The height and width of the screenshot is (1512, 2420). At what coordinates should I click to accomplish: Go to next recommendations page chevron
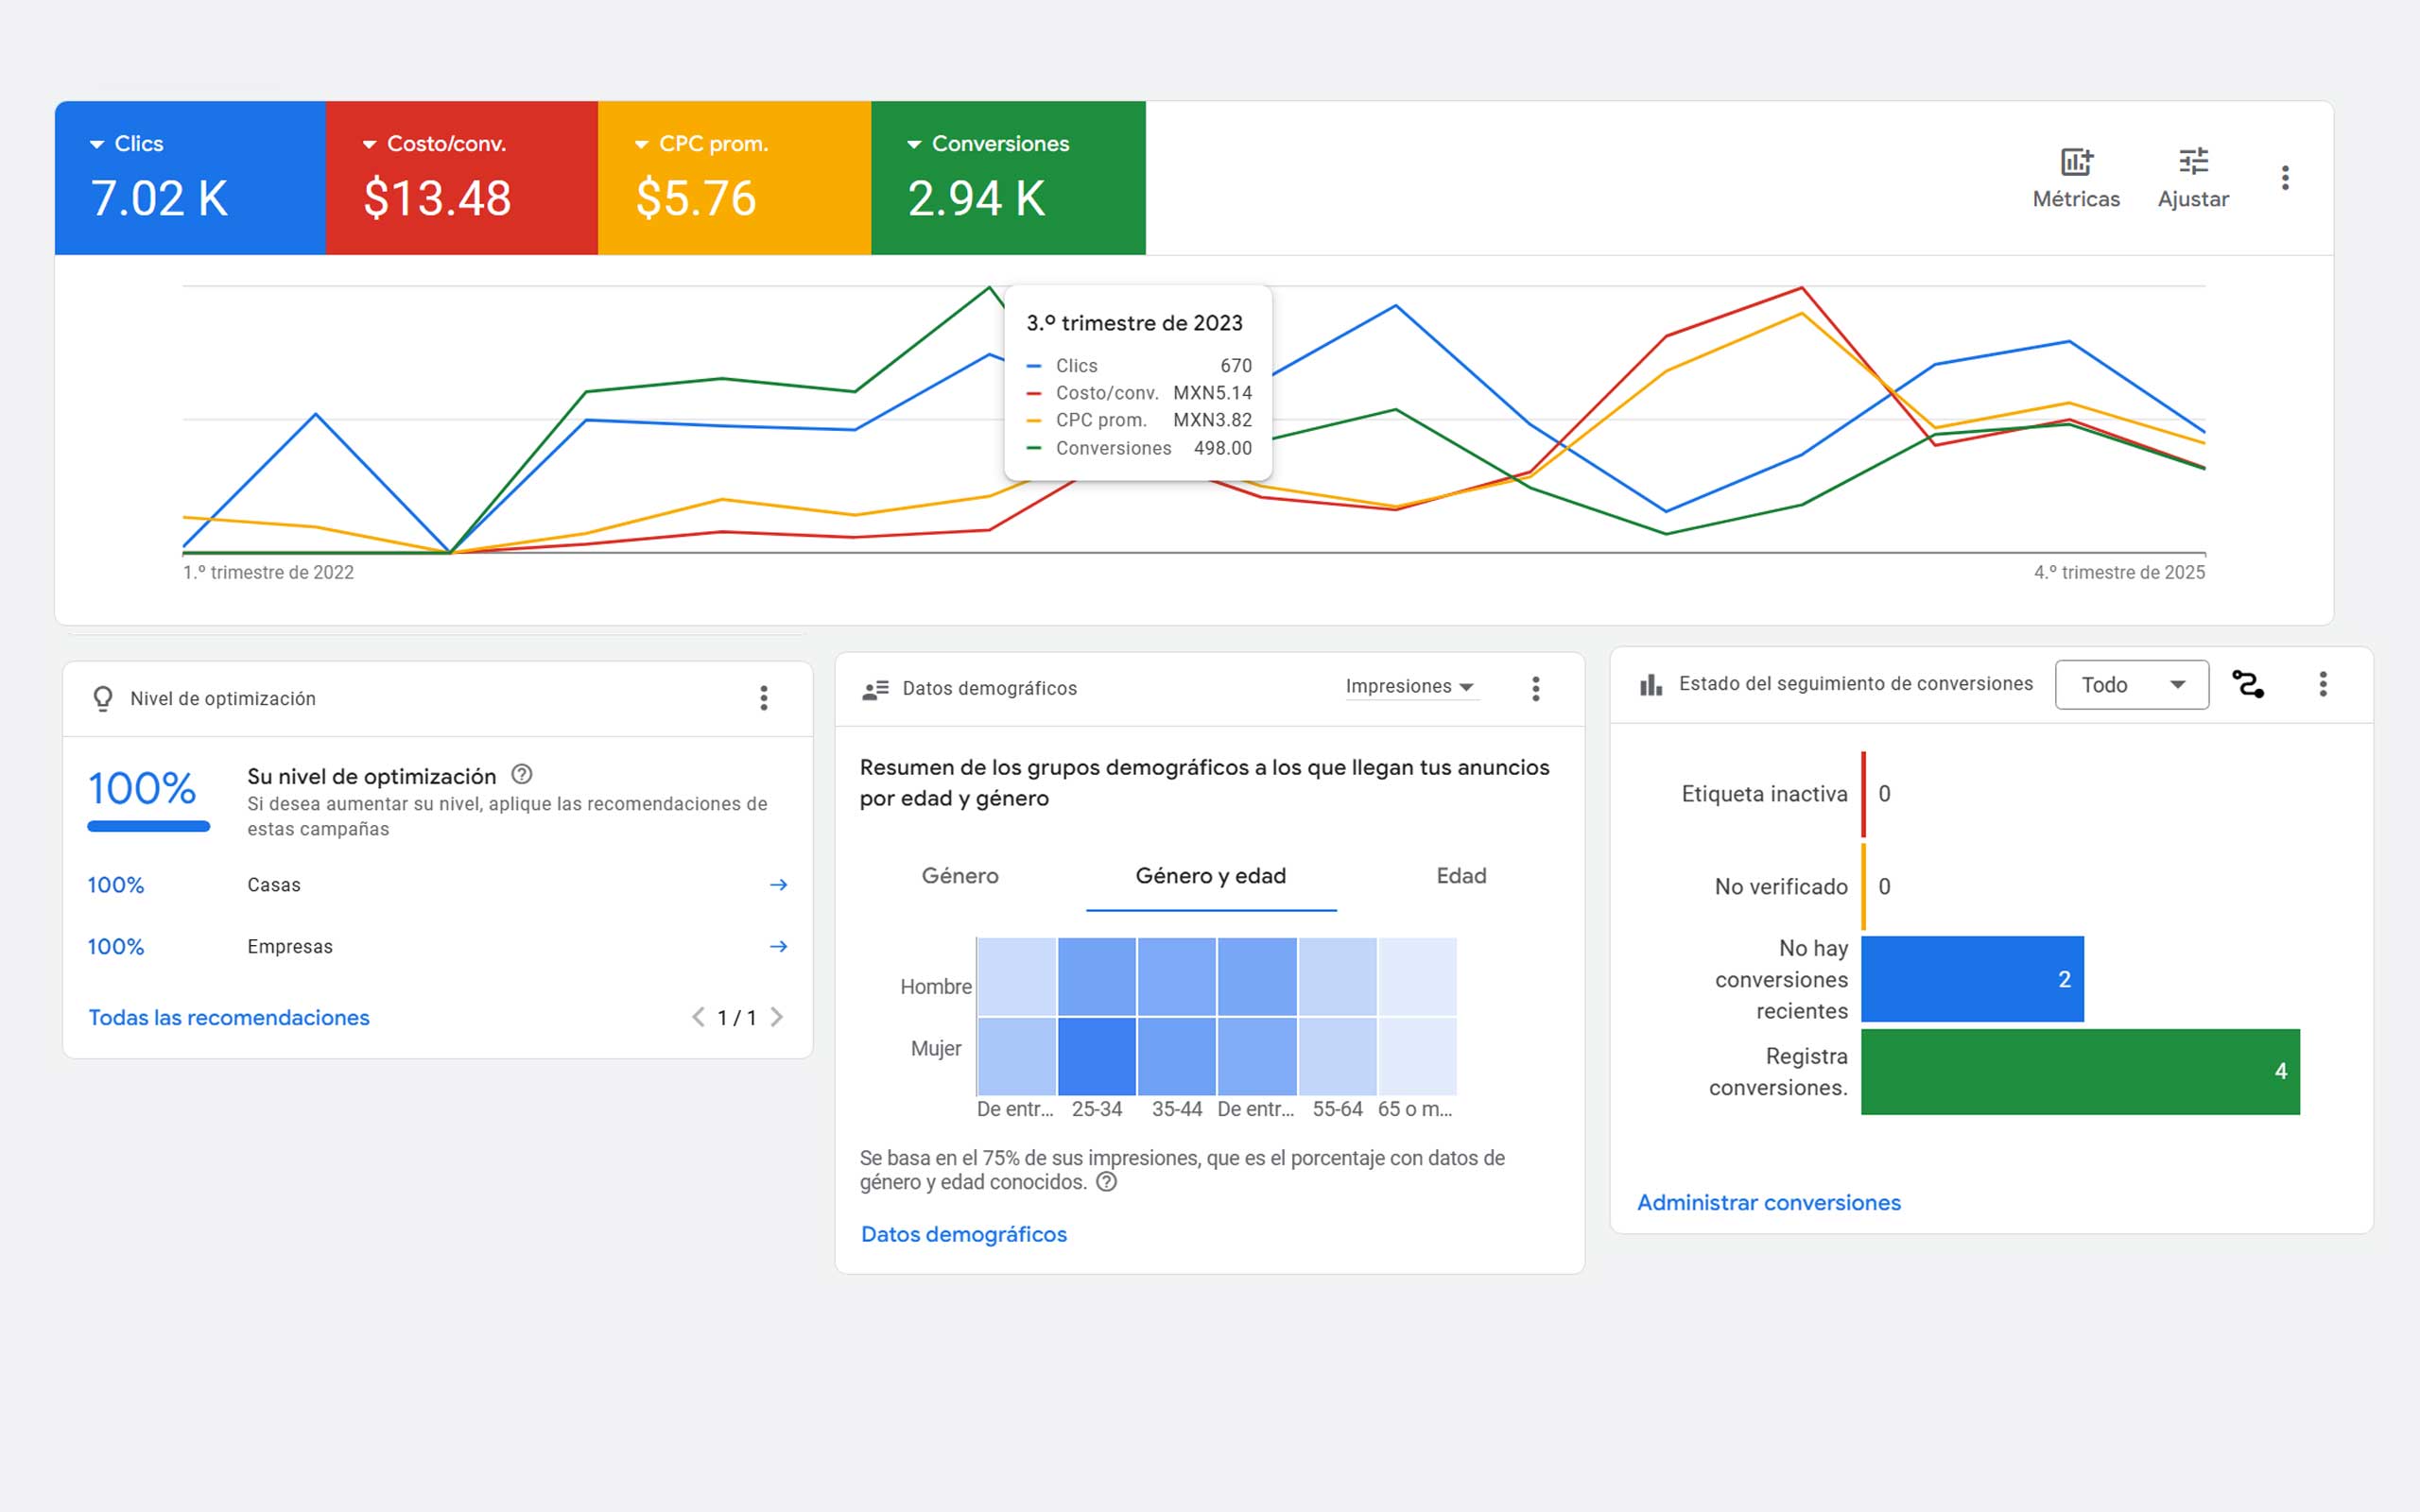click(777, 1017)
